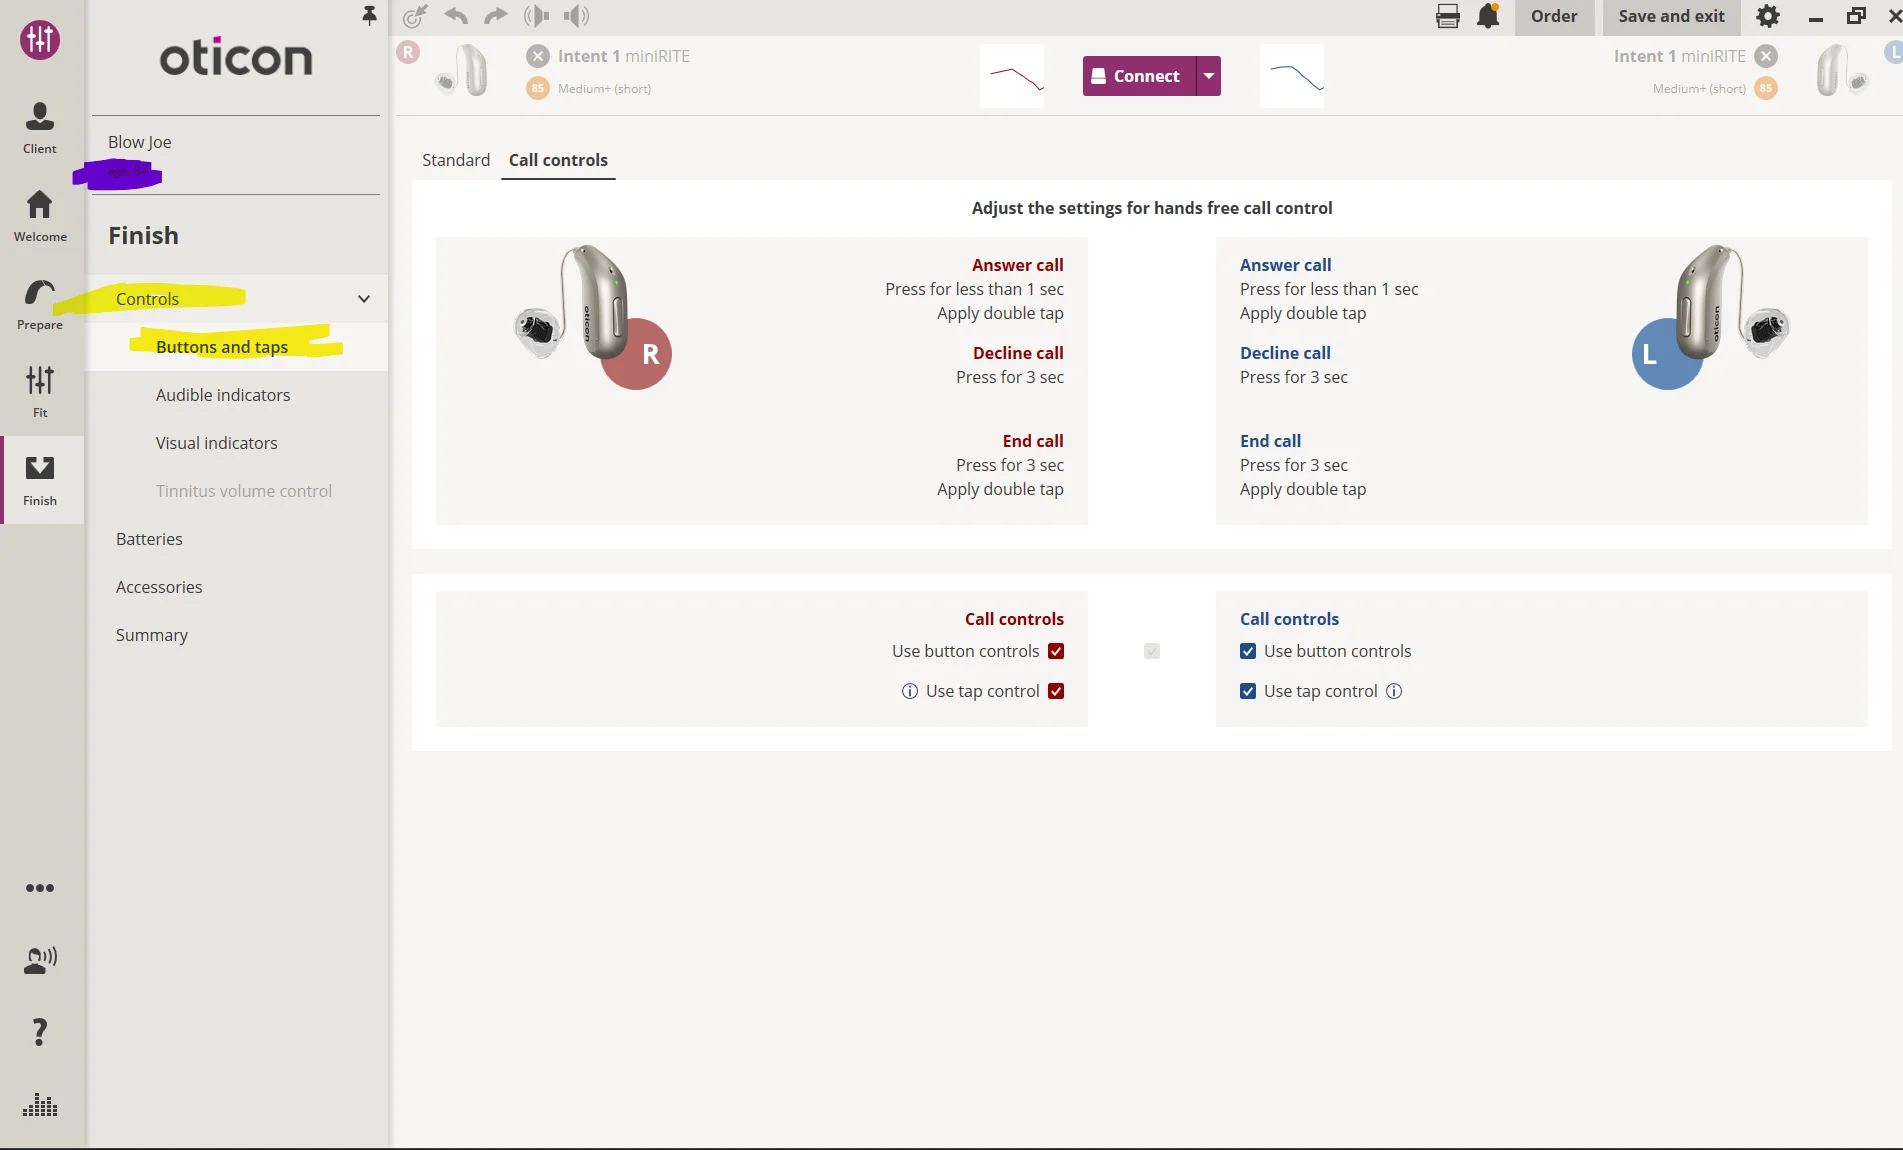The width and height of the screenshot is (1903, 1150).
Task: Open the three-dots more menu
Action: (40, 888)
